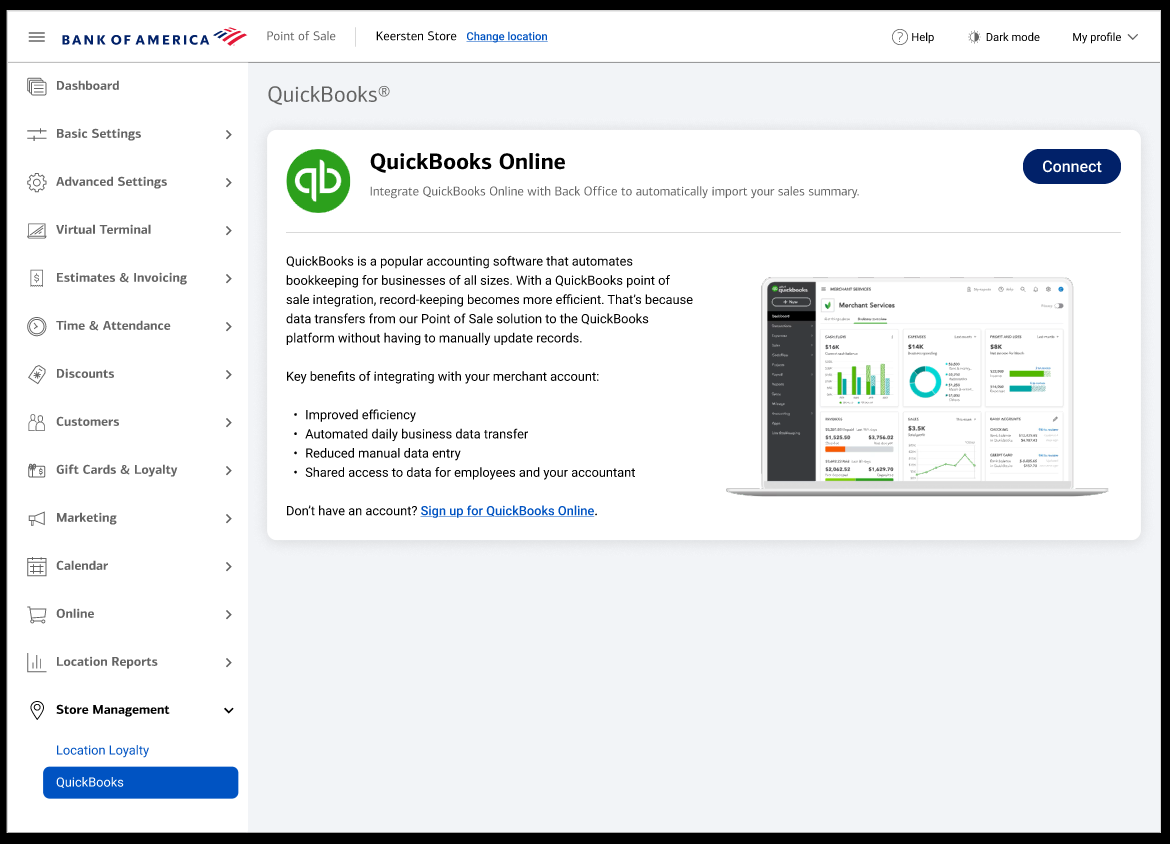Click the Online shopping cart icon

click(37, 614)
